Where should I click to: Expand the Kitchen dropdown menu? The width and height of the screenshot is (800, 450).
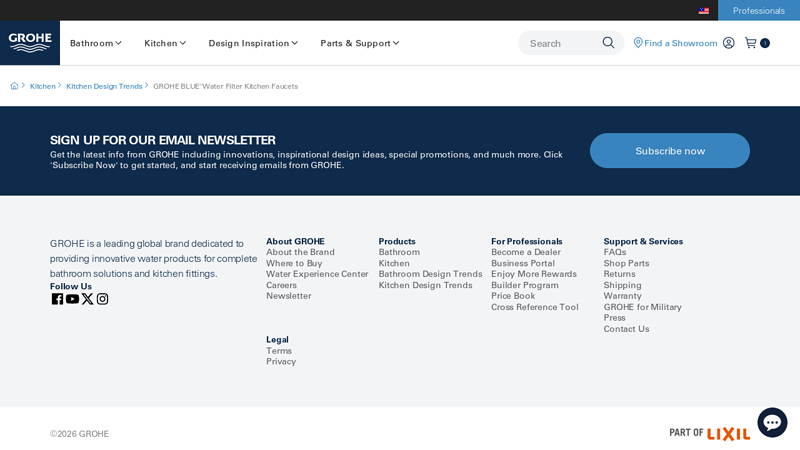165,43
